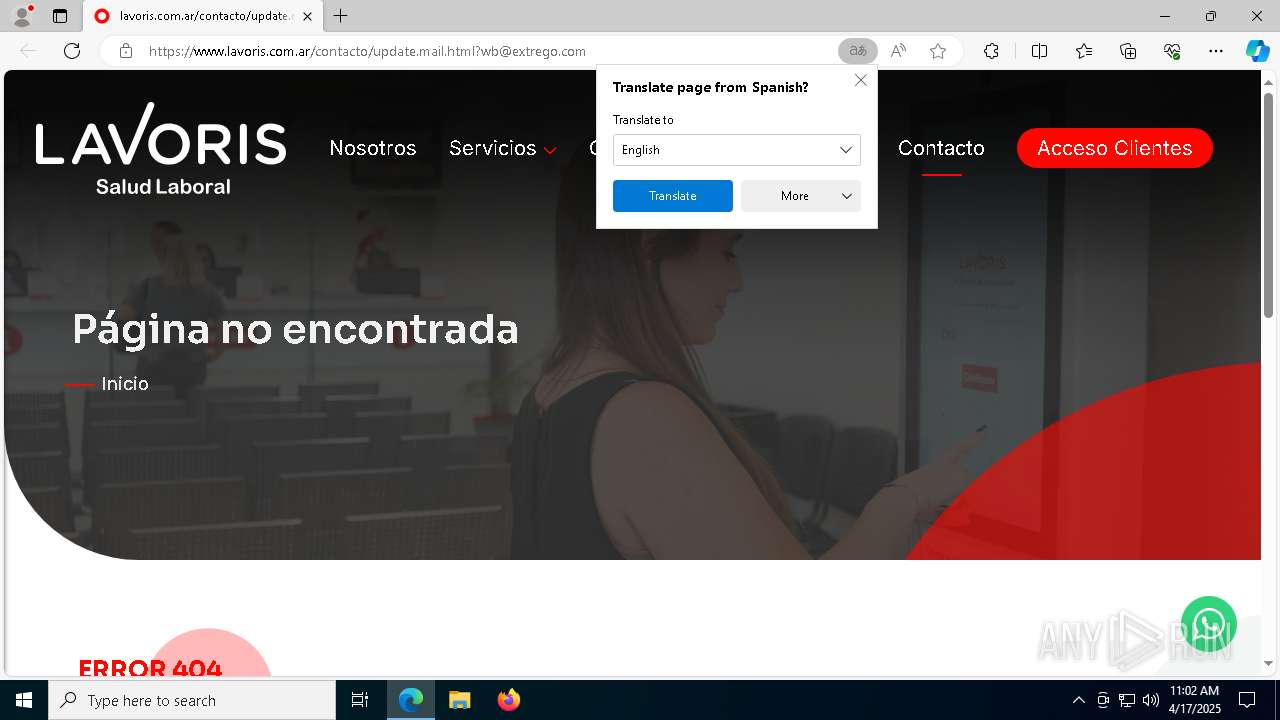Switch to Microsoft Edge on taskbar
The width and height of the screenshot is (1280, 720).
[411, 700]
